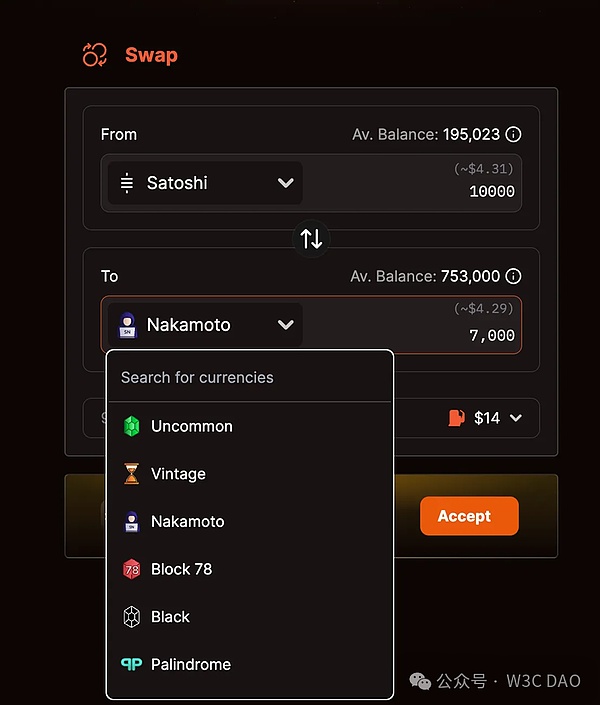This screenshot has width=600, height=705.
Task: Select the Uncommon currency option
Action: coord(191,426)
